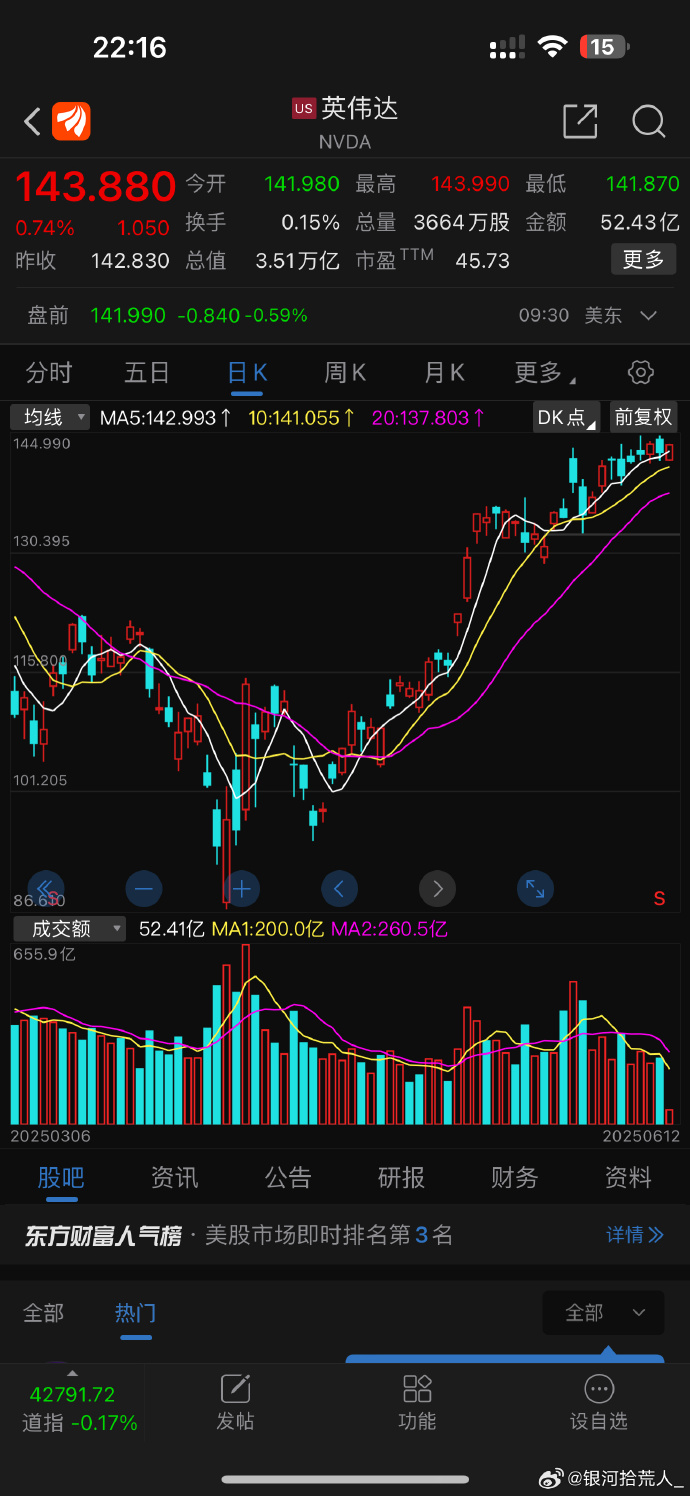The image size is (690, 1496).
Task: Expand the 全部 filter dropdown
Action: point(602,1312)
